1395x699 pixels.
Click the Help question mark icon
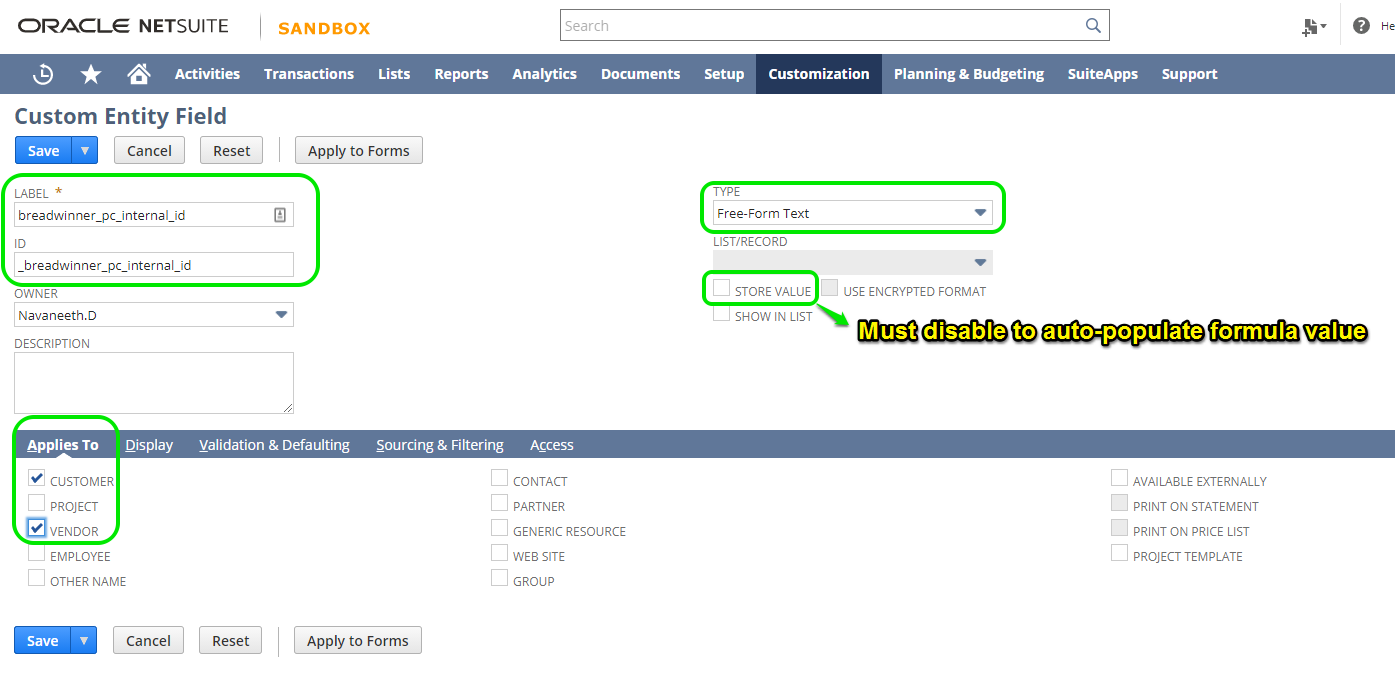1361,26
